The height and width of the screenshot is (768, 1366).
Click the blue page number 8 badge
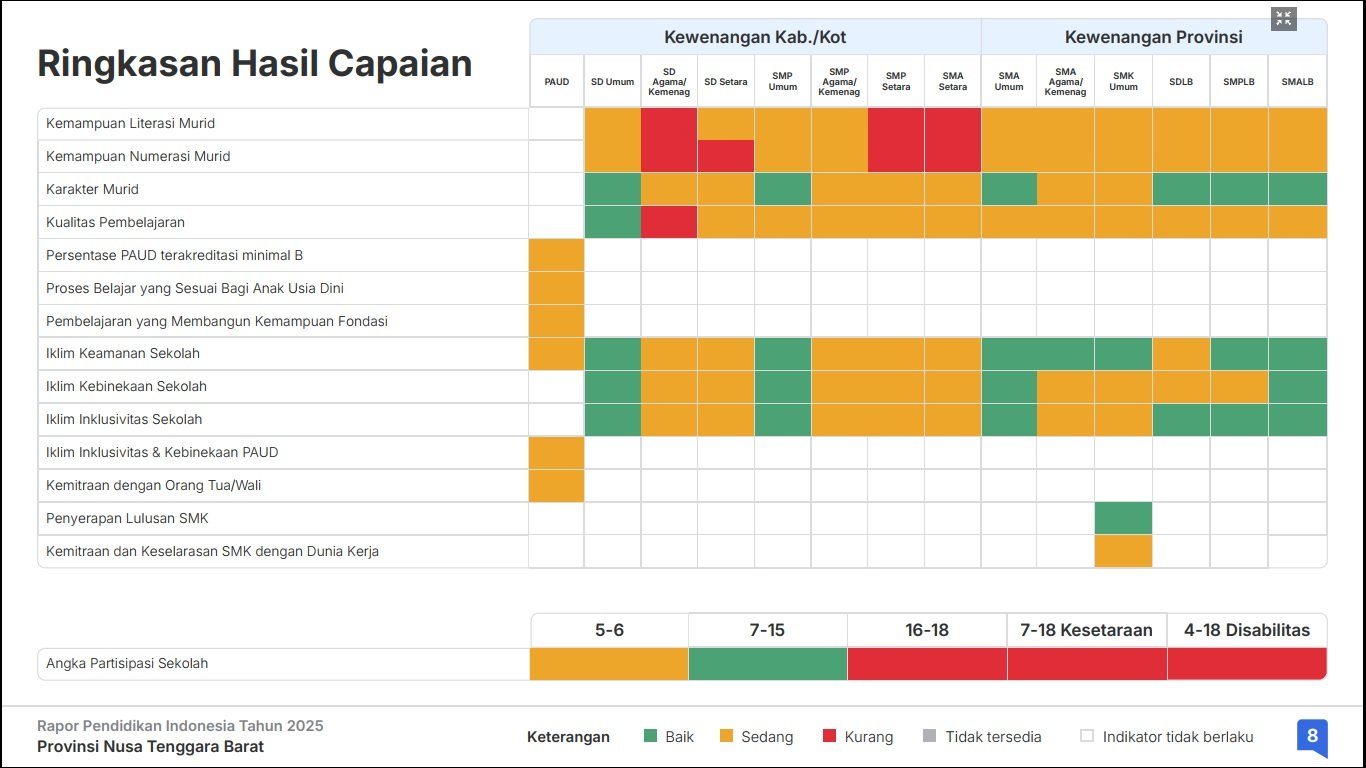[1312, 737]
